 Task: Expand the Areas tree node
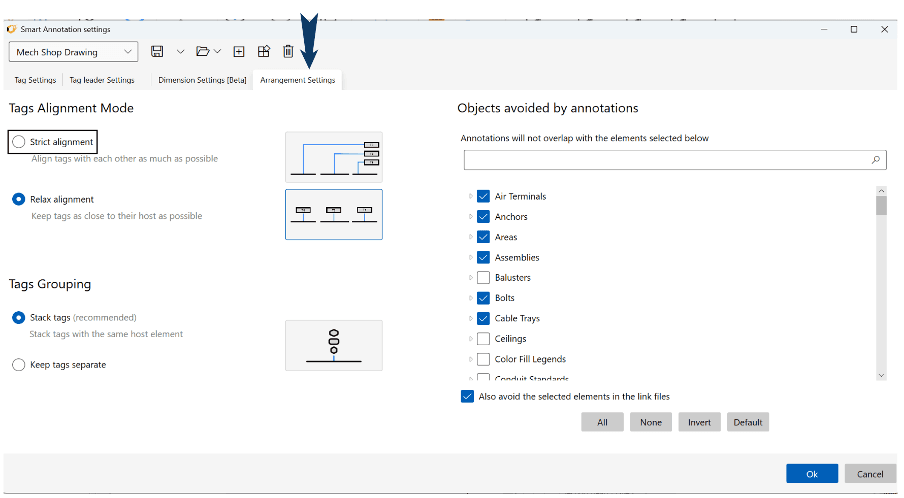[x=470, y=237]
